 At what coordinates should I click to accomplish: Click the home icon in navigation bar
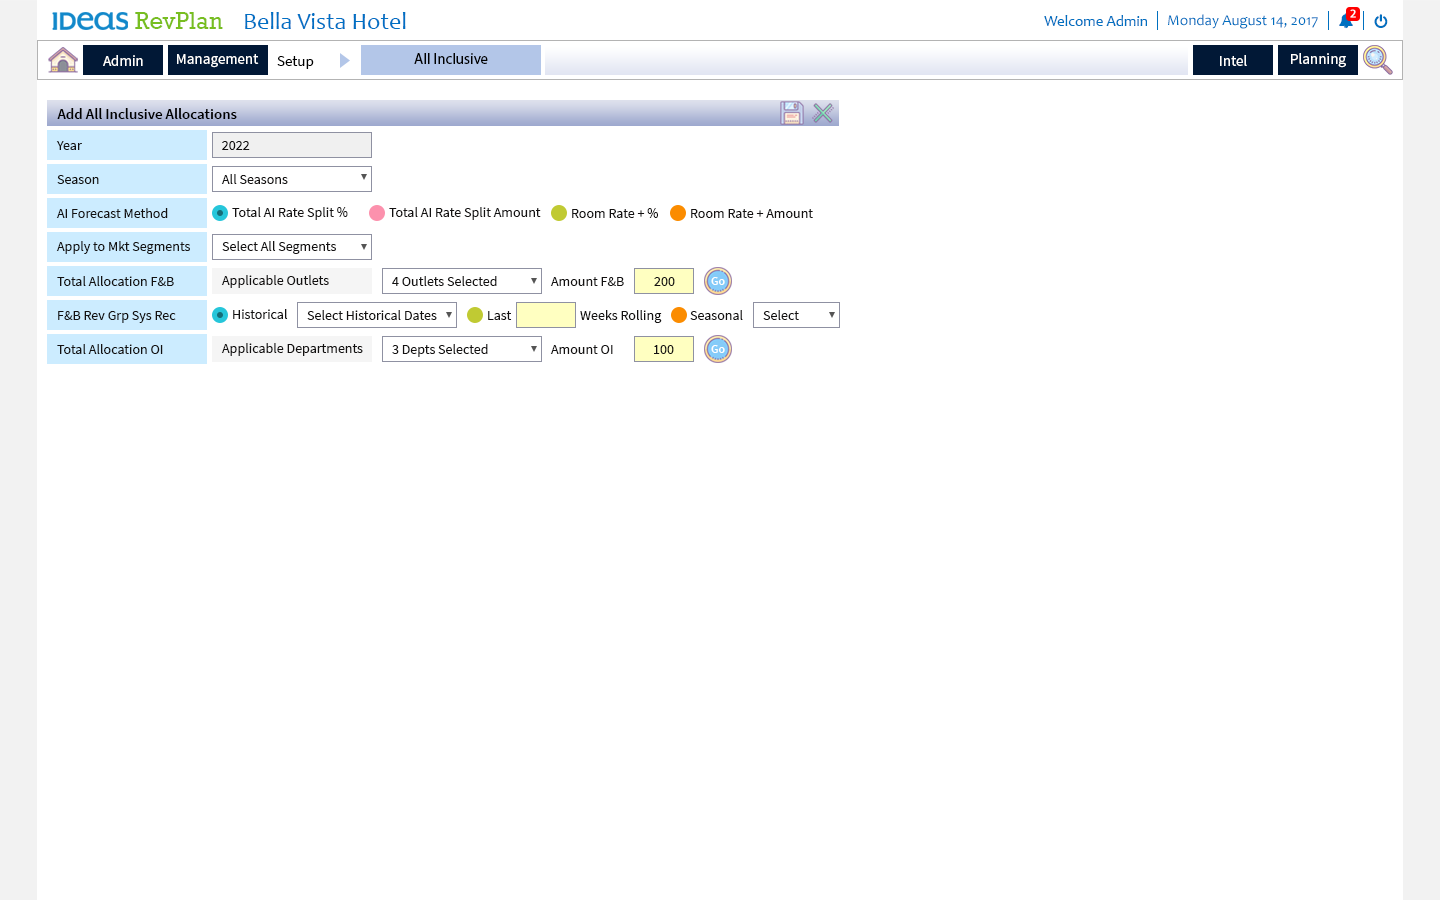coord(63,60)
